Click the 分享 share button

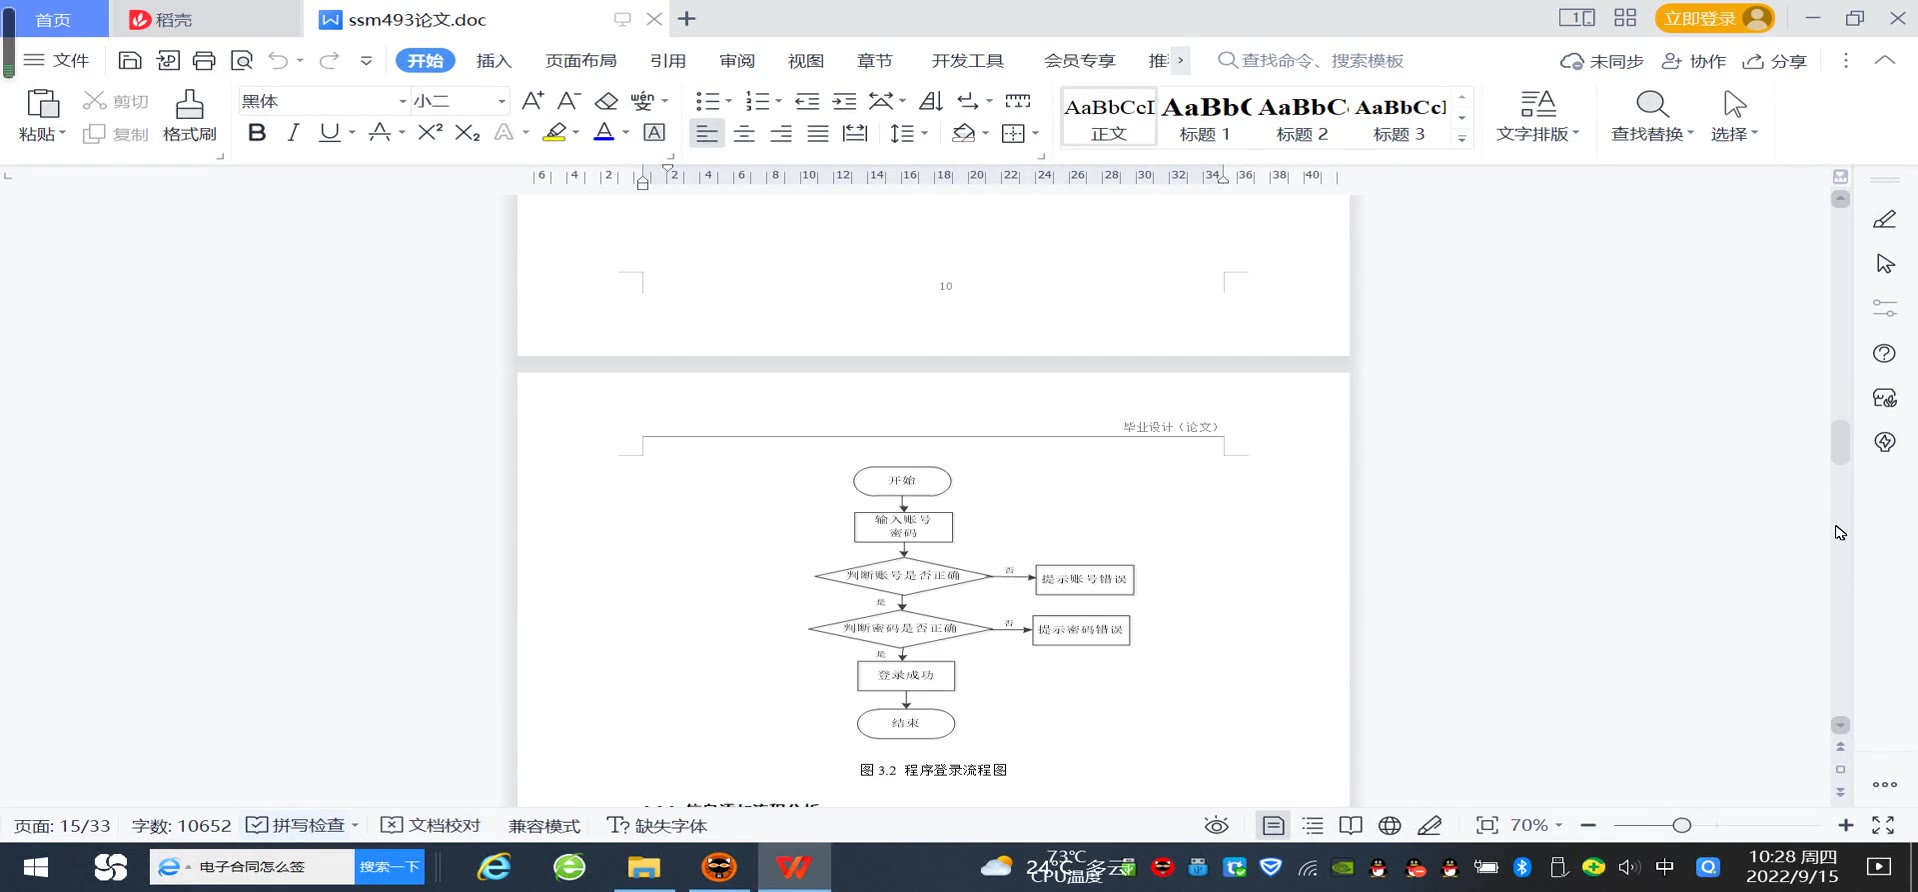[x=1775, y=62]
